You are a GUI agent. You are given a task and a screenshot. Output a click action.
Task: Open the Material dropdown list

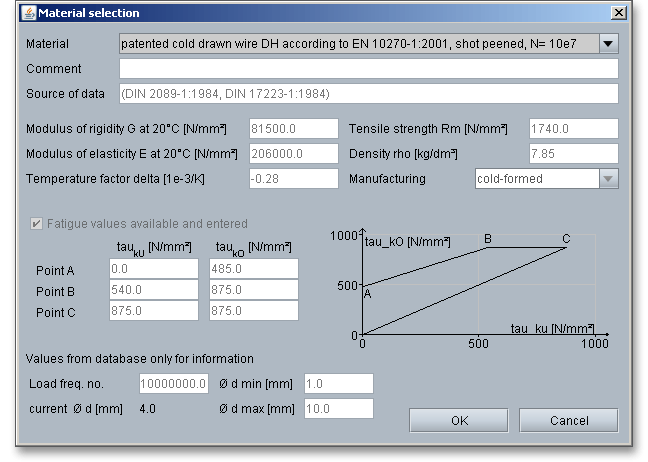[x=359, y=44]
